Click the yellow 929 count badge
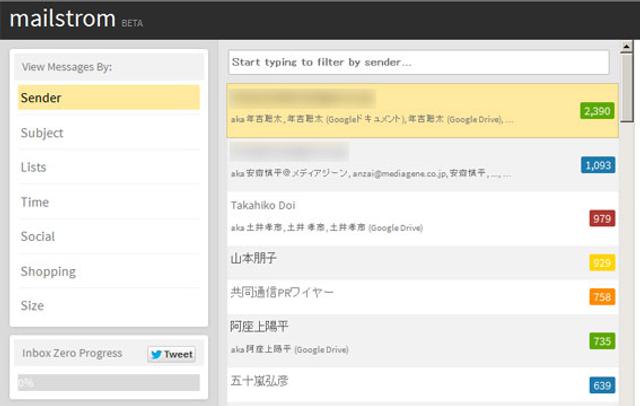 tap(602, 263)
